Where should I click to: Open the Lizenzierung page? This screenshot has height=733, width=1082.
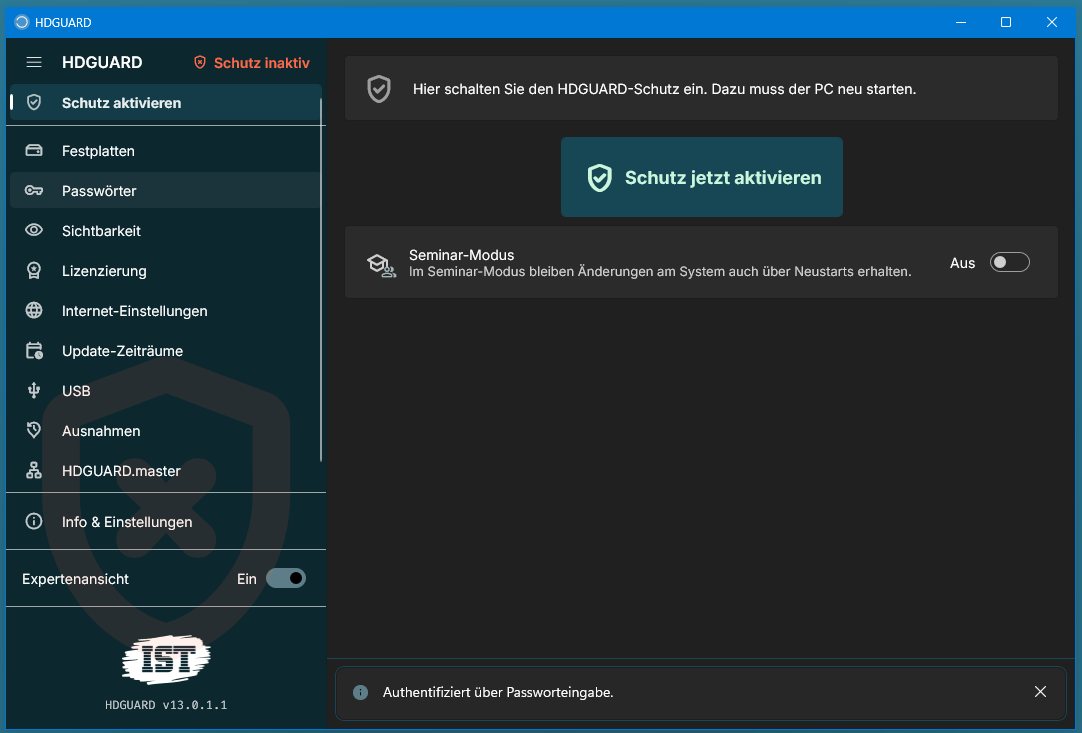166,271
